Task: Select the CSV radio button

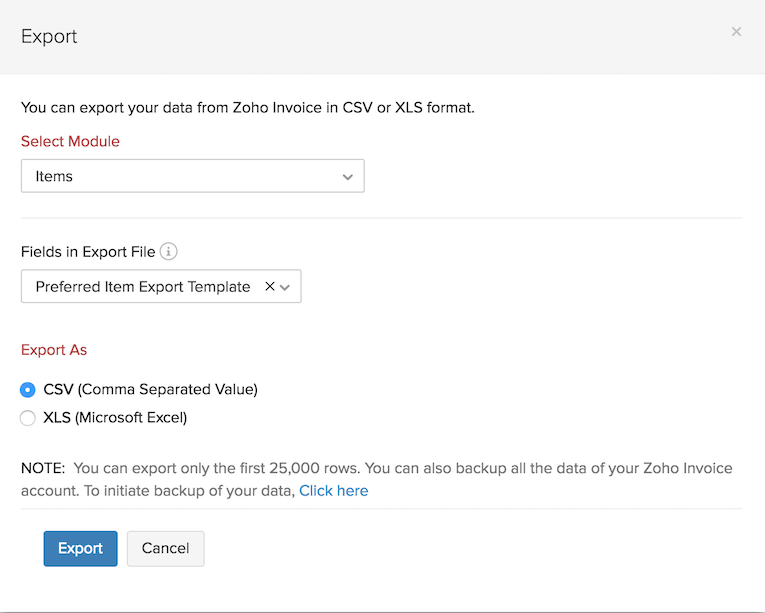Action: (x=28, y=390)
